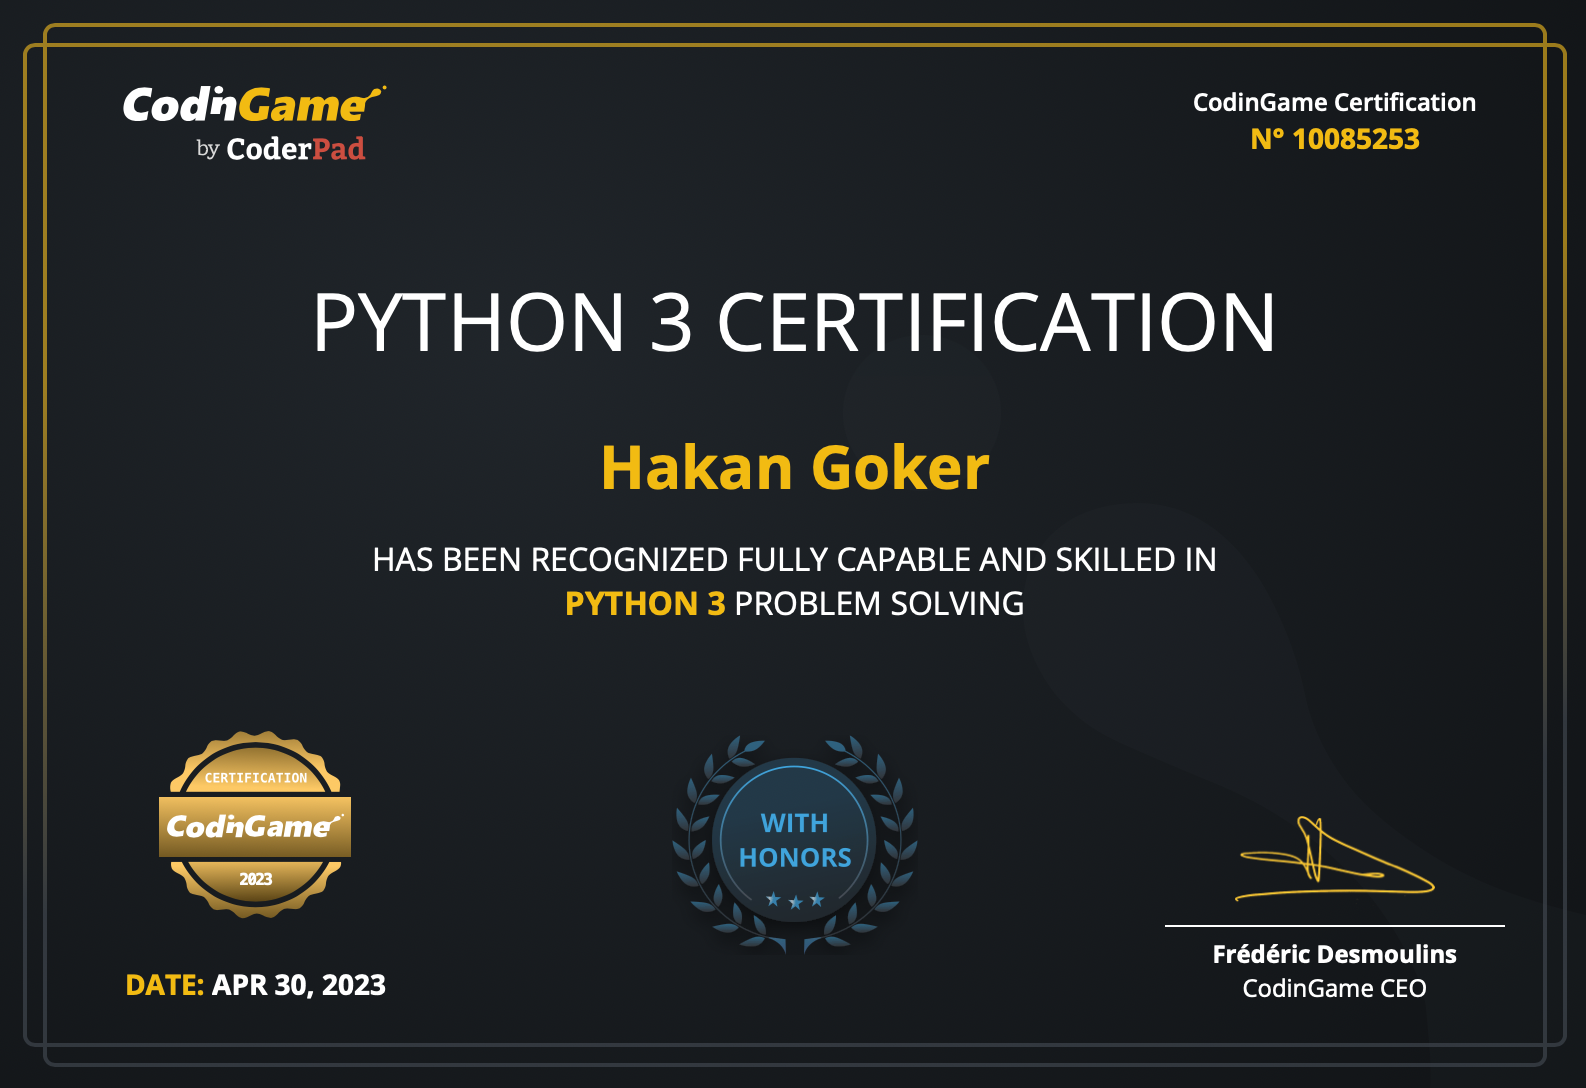Click the 'CodinGame CEO' title text
The width and height of the screenshot is (1586, 1088).
[x=1334, y=988]
